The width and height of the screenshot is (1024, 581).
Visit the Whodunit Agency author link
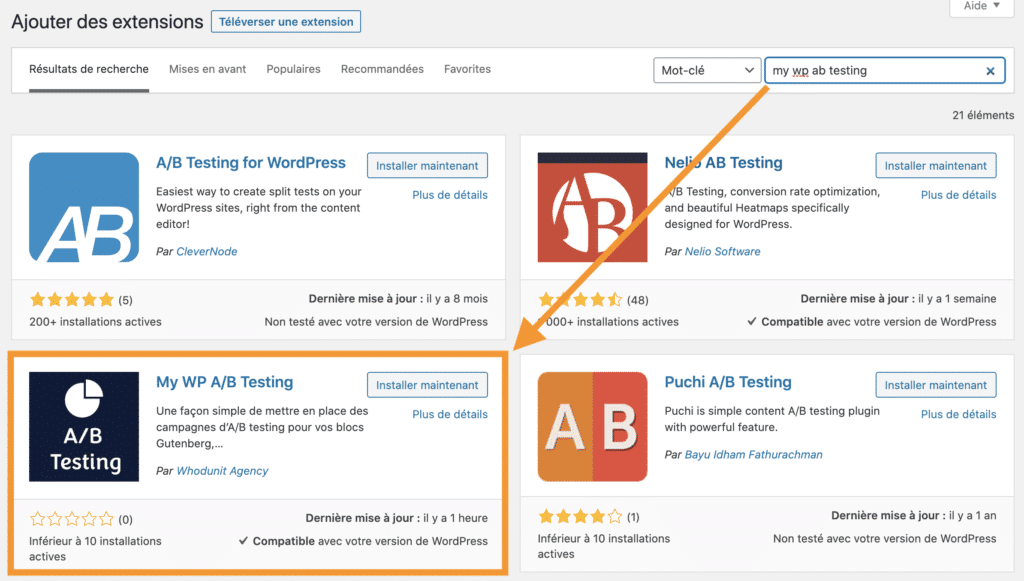222,471
